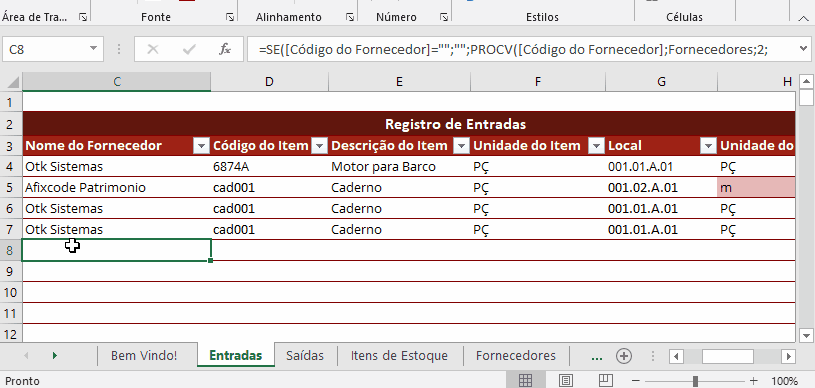Switch to Normal view in status bar
This screenshot has height=388, width=815.
point(525,380)
